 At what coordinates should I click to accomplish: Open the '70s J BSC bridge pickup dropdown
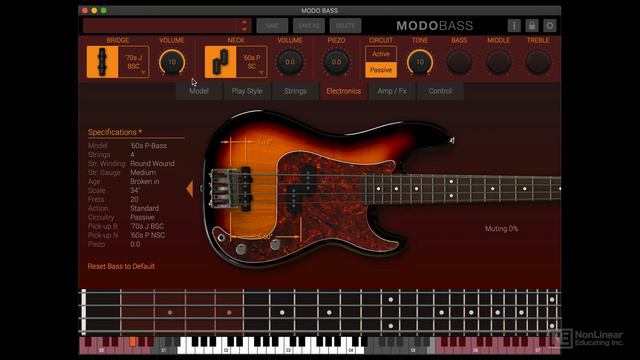point(133,62)
